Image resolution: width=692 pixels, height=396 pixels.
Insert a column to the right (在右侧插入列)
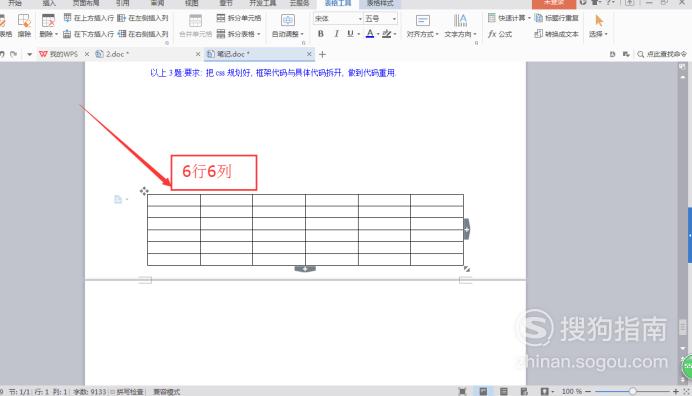(143, 34)
